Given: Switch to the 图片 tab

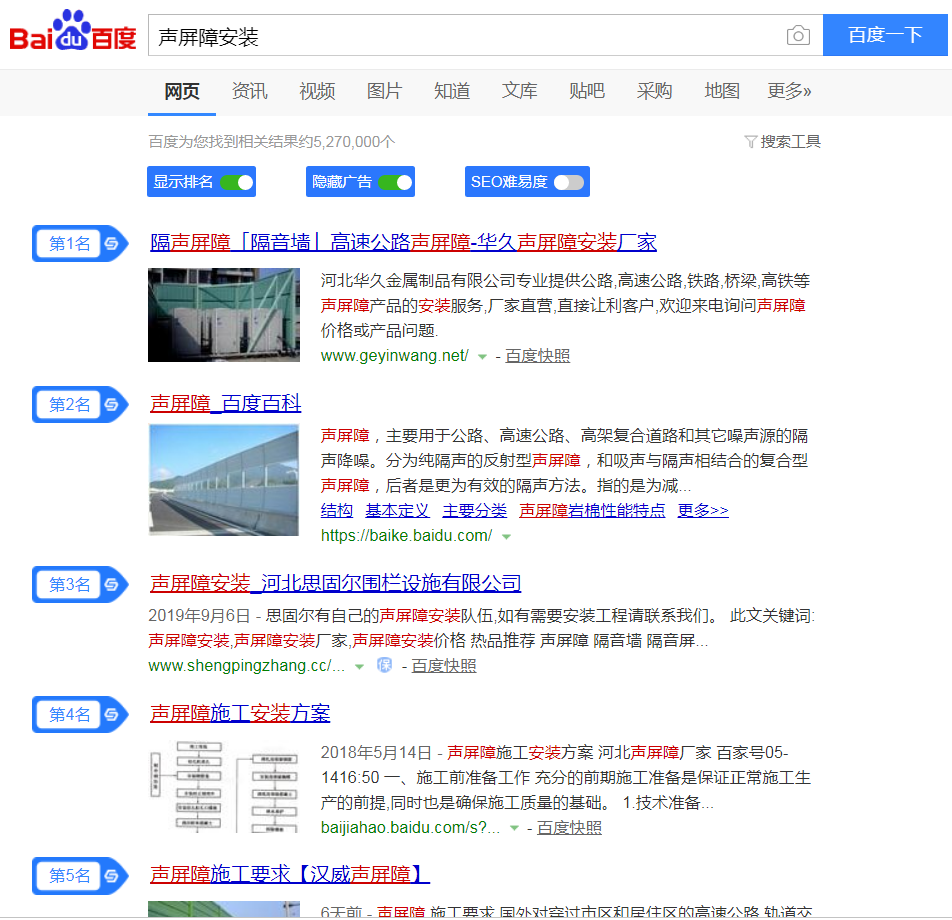Looking at the screenshot, I should pos(384,91).
